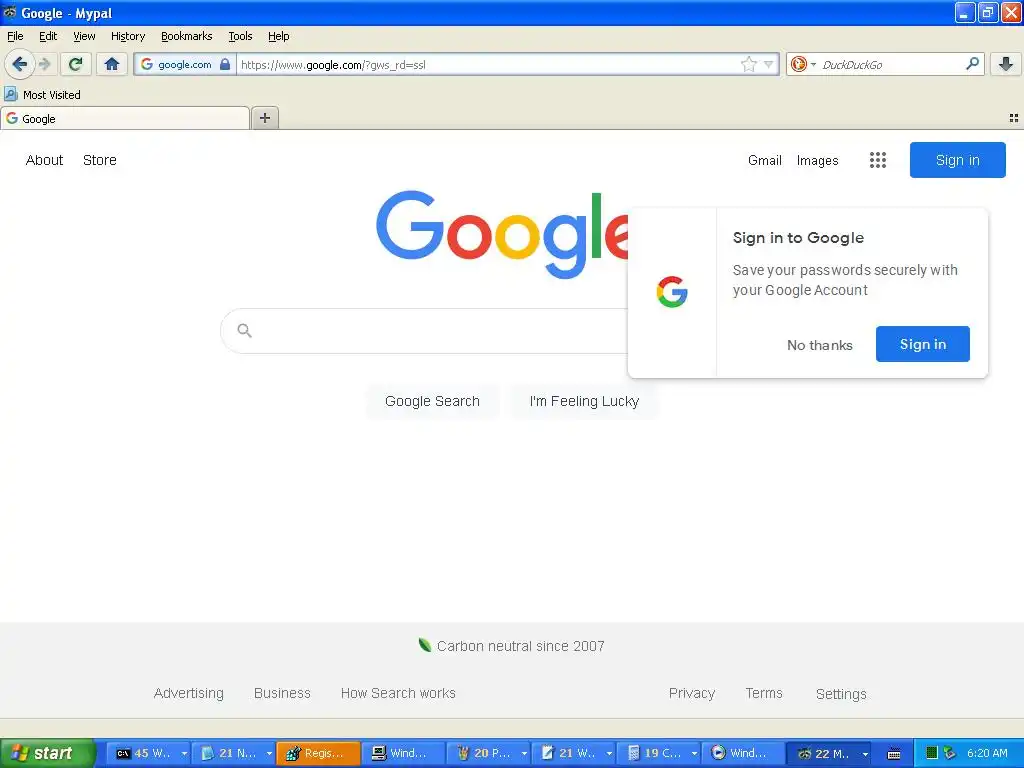Switch to the Regis... taskbar window
The height and width of the screenshot is (768, 1024).
[318, 754]
